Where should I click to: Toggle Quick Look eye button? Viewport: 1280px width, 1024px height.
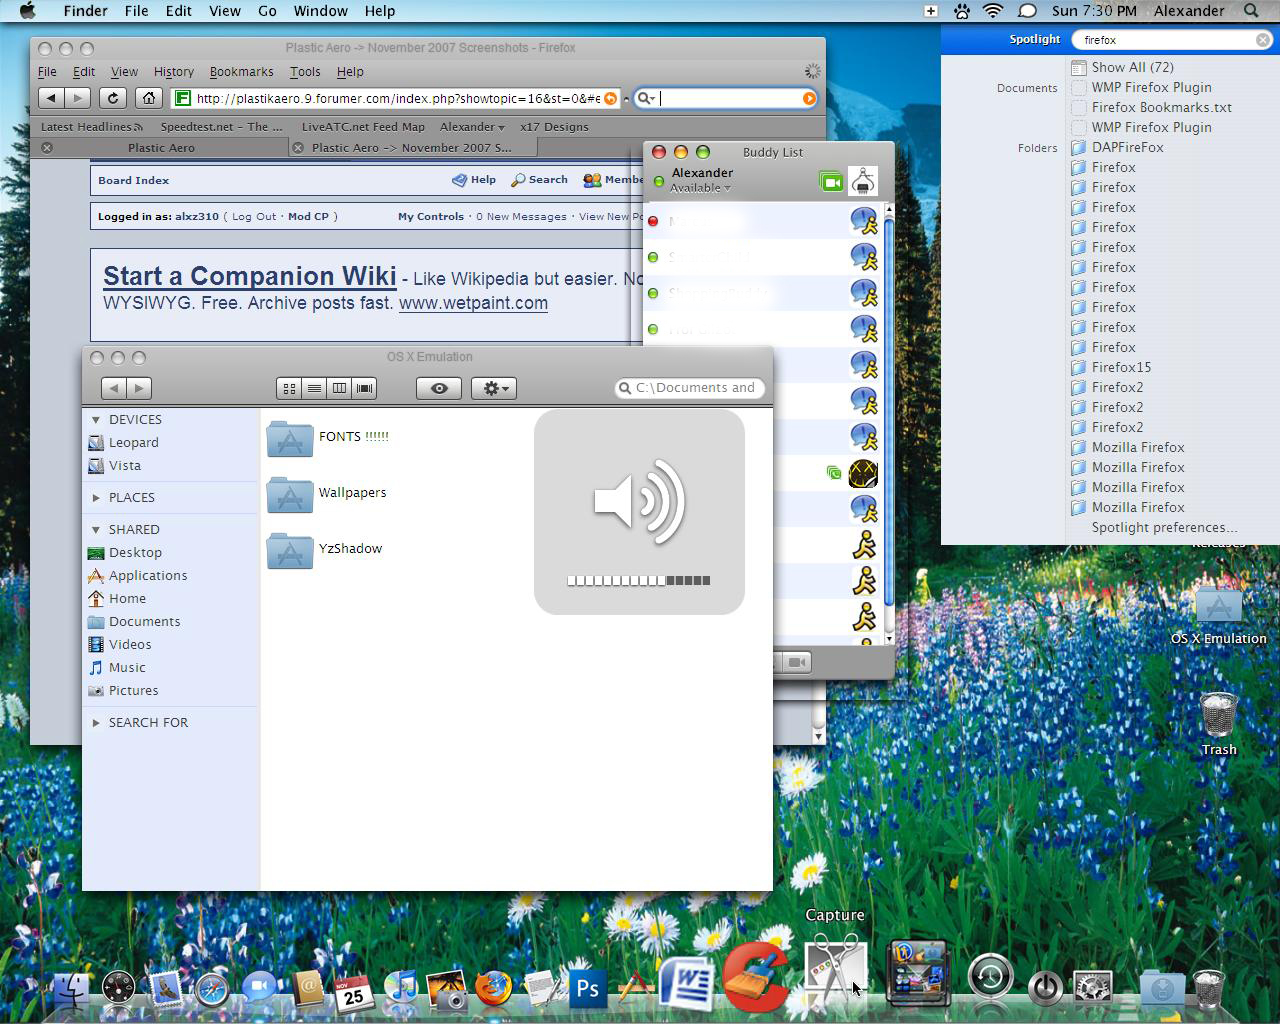pos(439,388)
